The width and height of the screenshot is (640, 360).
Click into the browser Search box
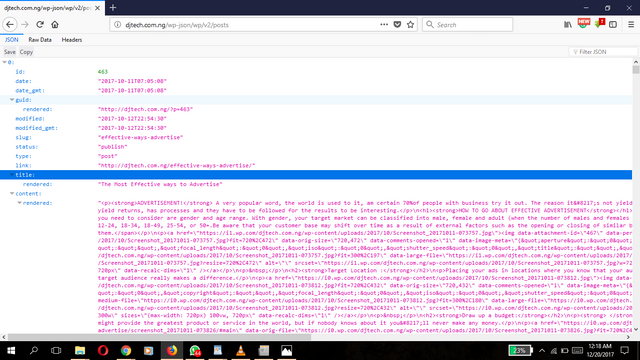tap(468, 24)
